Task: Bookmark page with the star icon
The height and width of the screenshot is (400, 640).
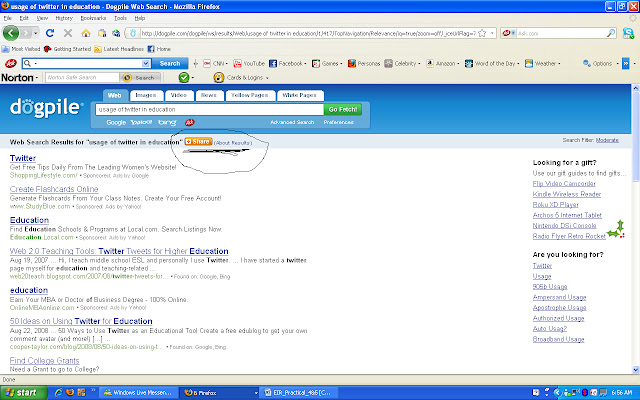Action: click(482, 33)
